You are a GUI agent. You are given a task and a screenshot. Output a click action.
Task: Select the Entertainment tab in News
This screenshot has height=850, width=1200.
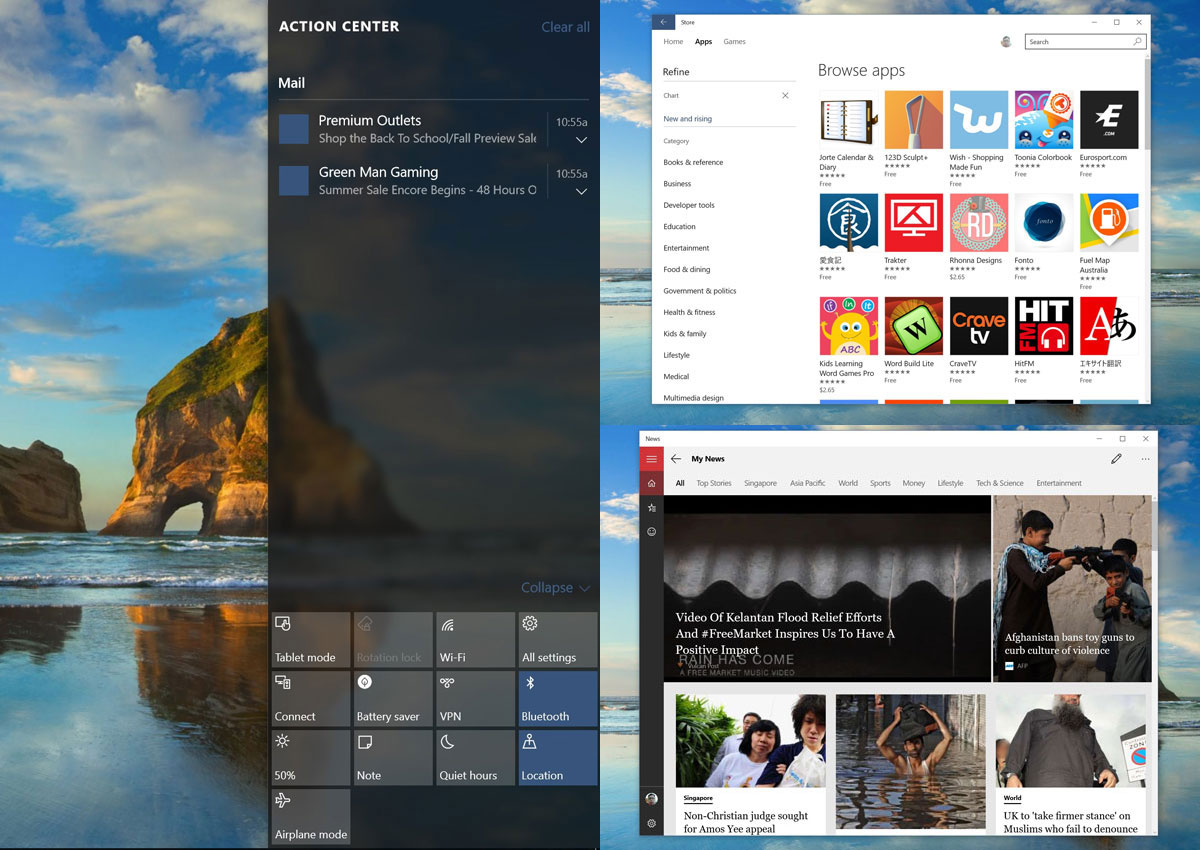point(1059,483)
